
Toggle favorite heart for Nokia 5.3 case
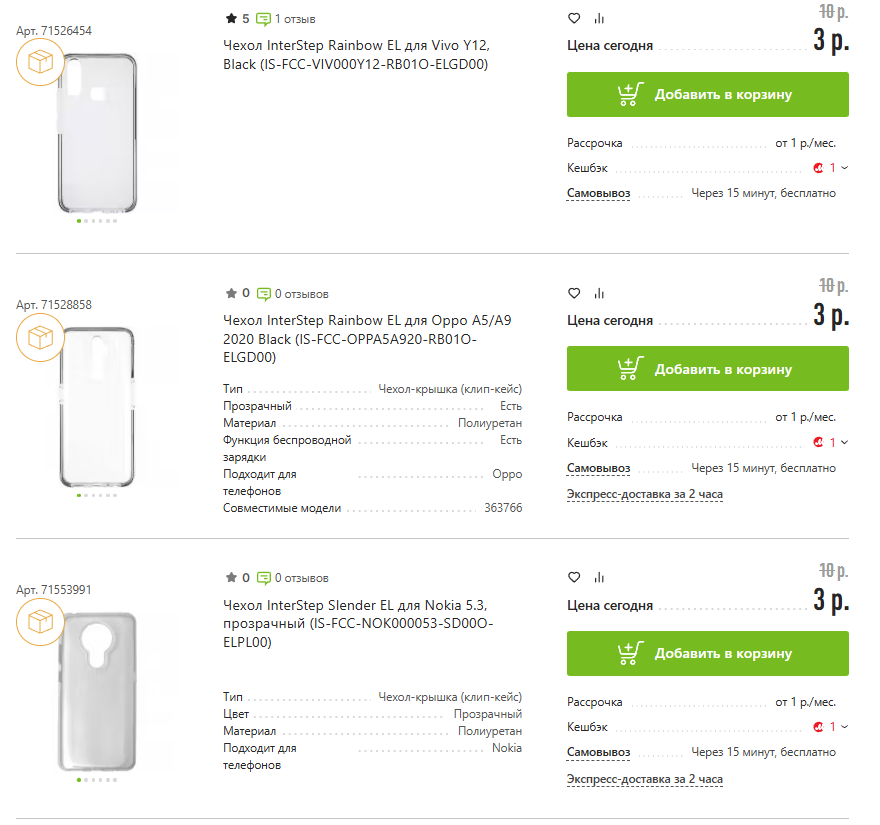coord(574,577)
